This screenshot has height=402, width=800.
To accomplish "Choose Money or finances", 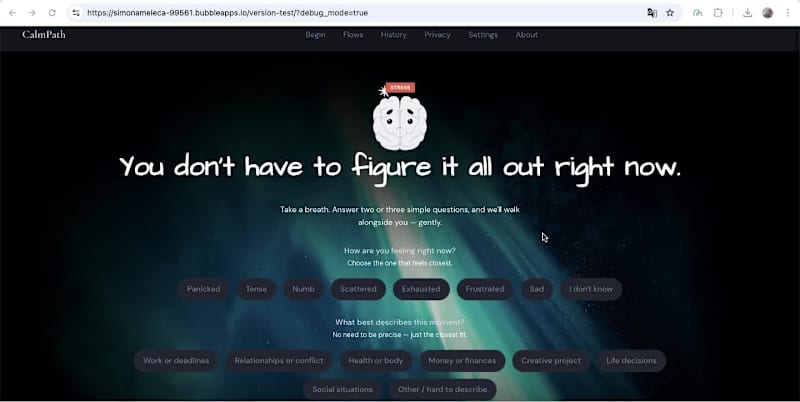I will (462, 361).
